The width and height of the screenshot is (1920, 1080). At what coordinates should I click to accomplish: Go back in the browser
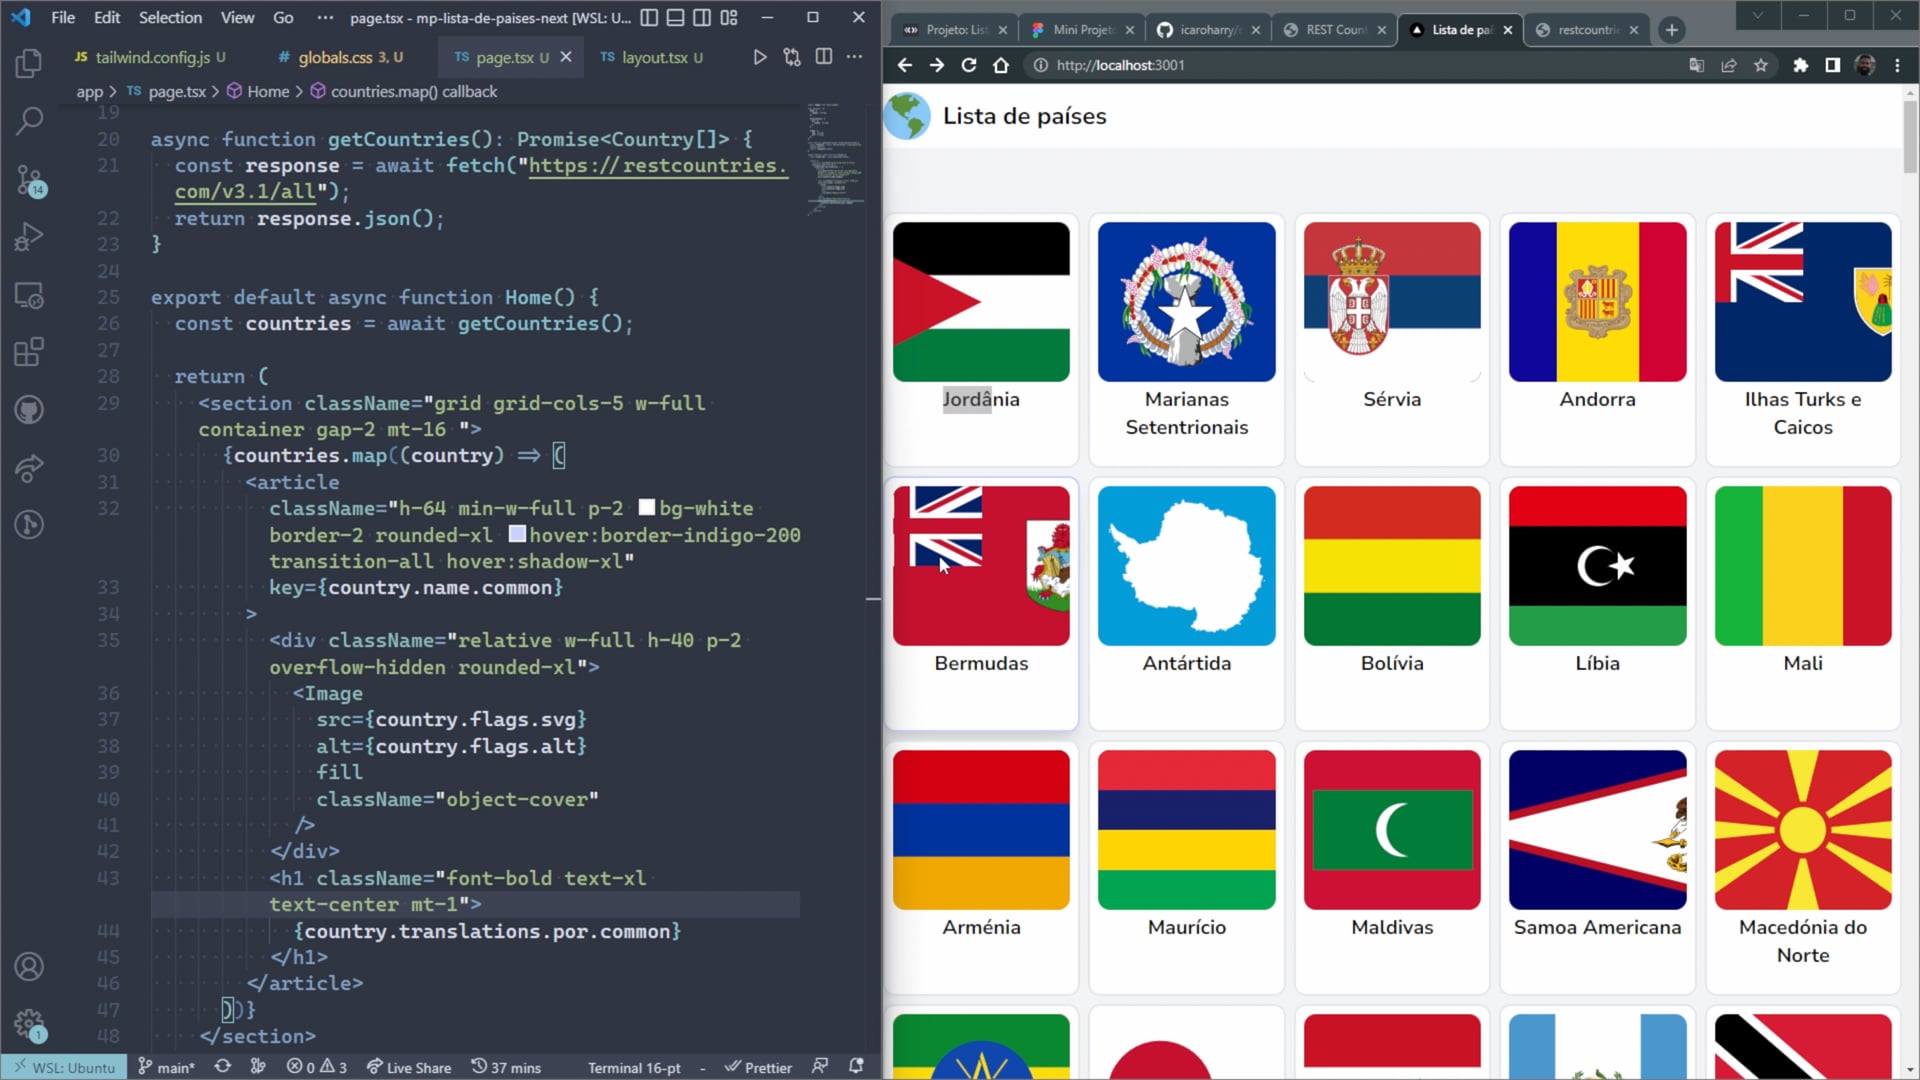[905, 65]
